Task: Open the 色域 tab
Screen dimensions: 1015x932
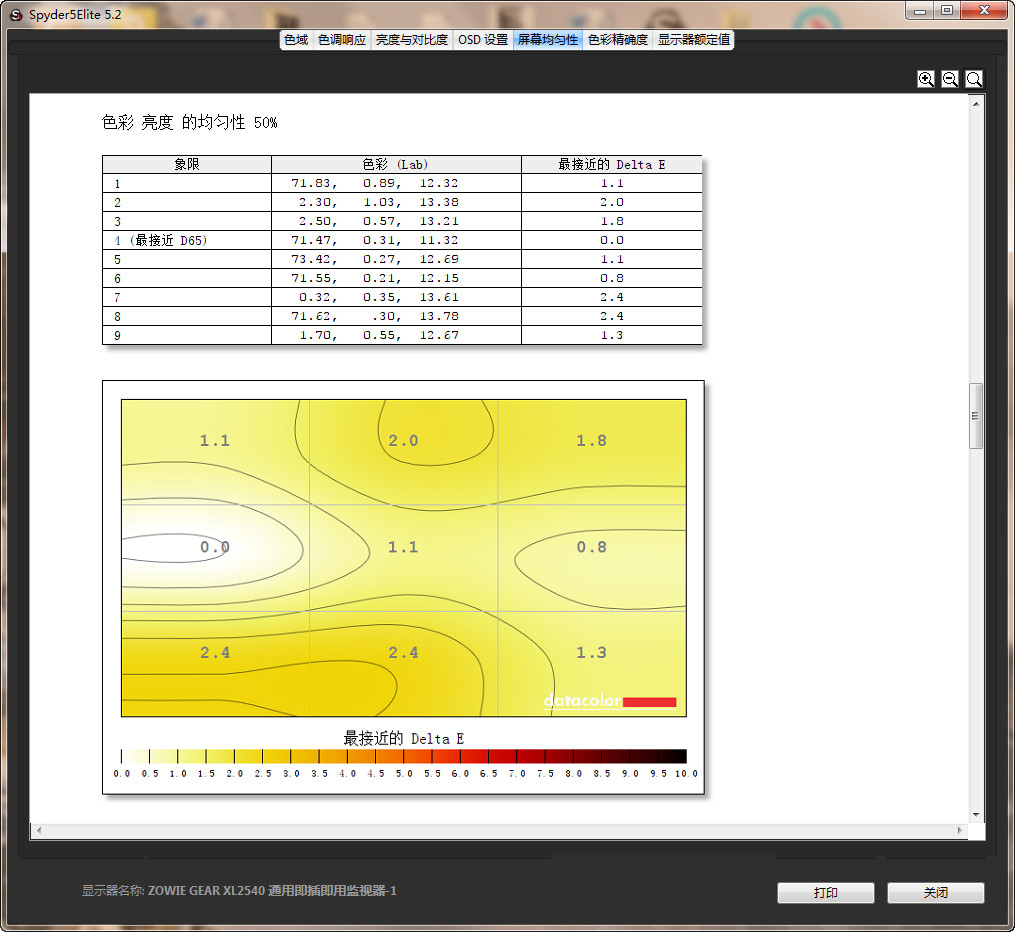Action: tap(296, 40)
